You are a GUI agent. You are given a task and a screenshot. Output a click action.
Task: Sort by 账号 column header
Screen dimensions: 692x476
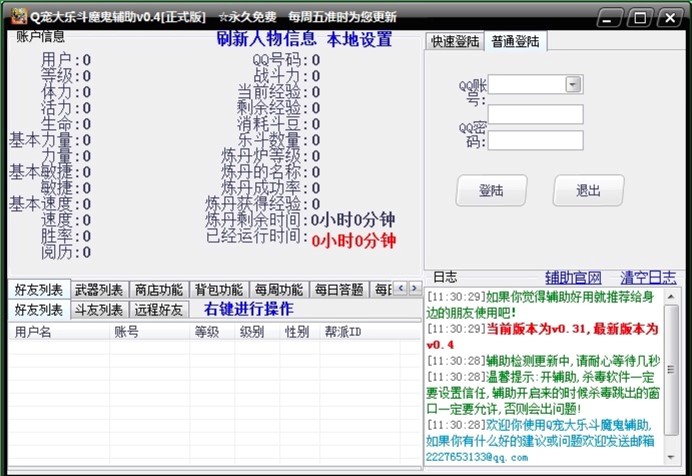click(x=150, y=332)
